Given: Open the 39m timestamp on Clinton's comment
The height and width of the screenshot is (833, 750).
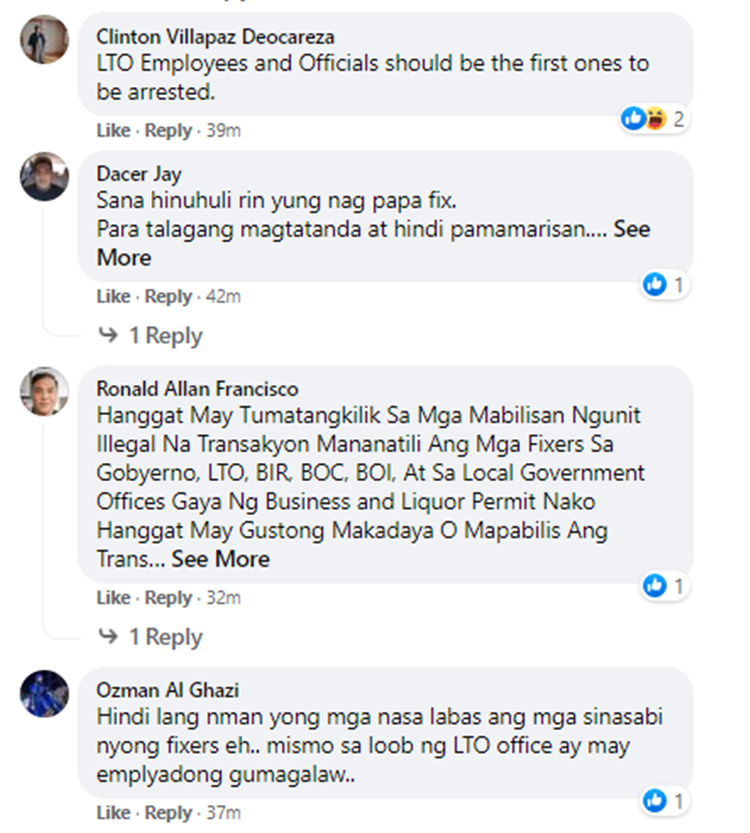Looking at the screenshot, I should point(223,130).
